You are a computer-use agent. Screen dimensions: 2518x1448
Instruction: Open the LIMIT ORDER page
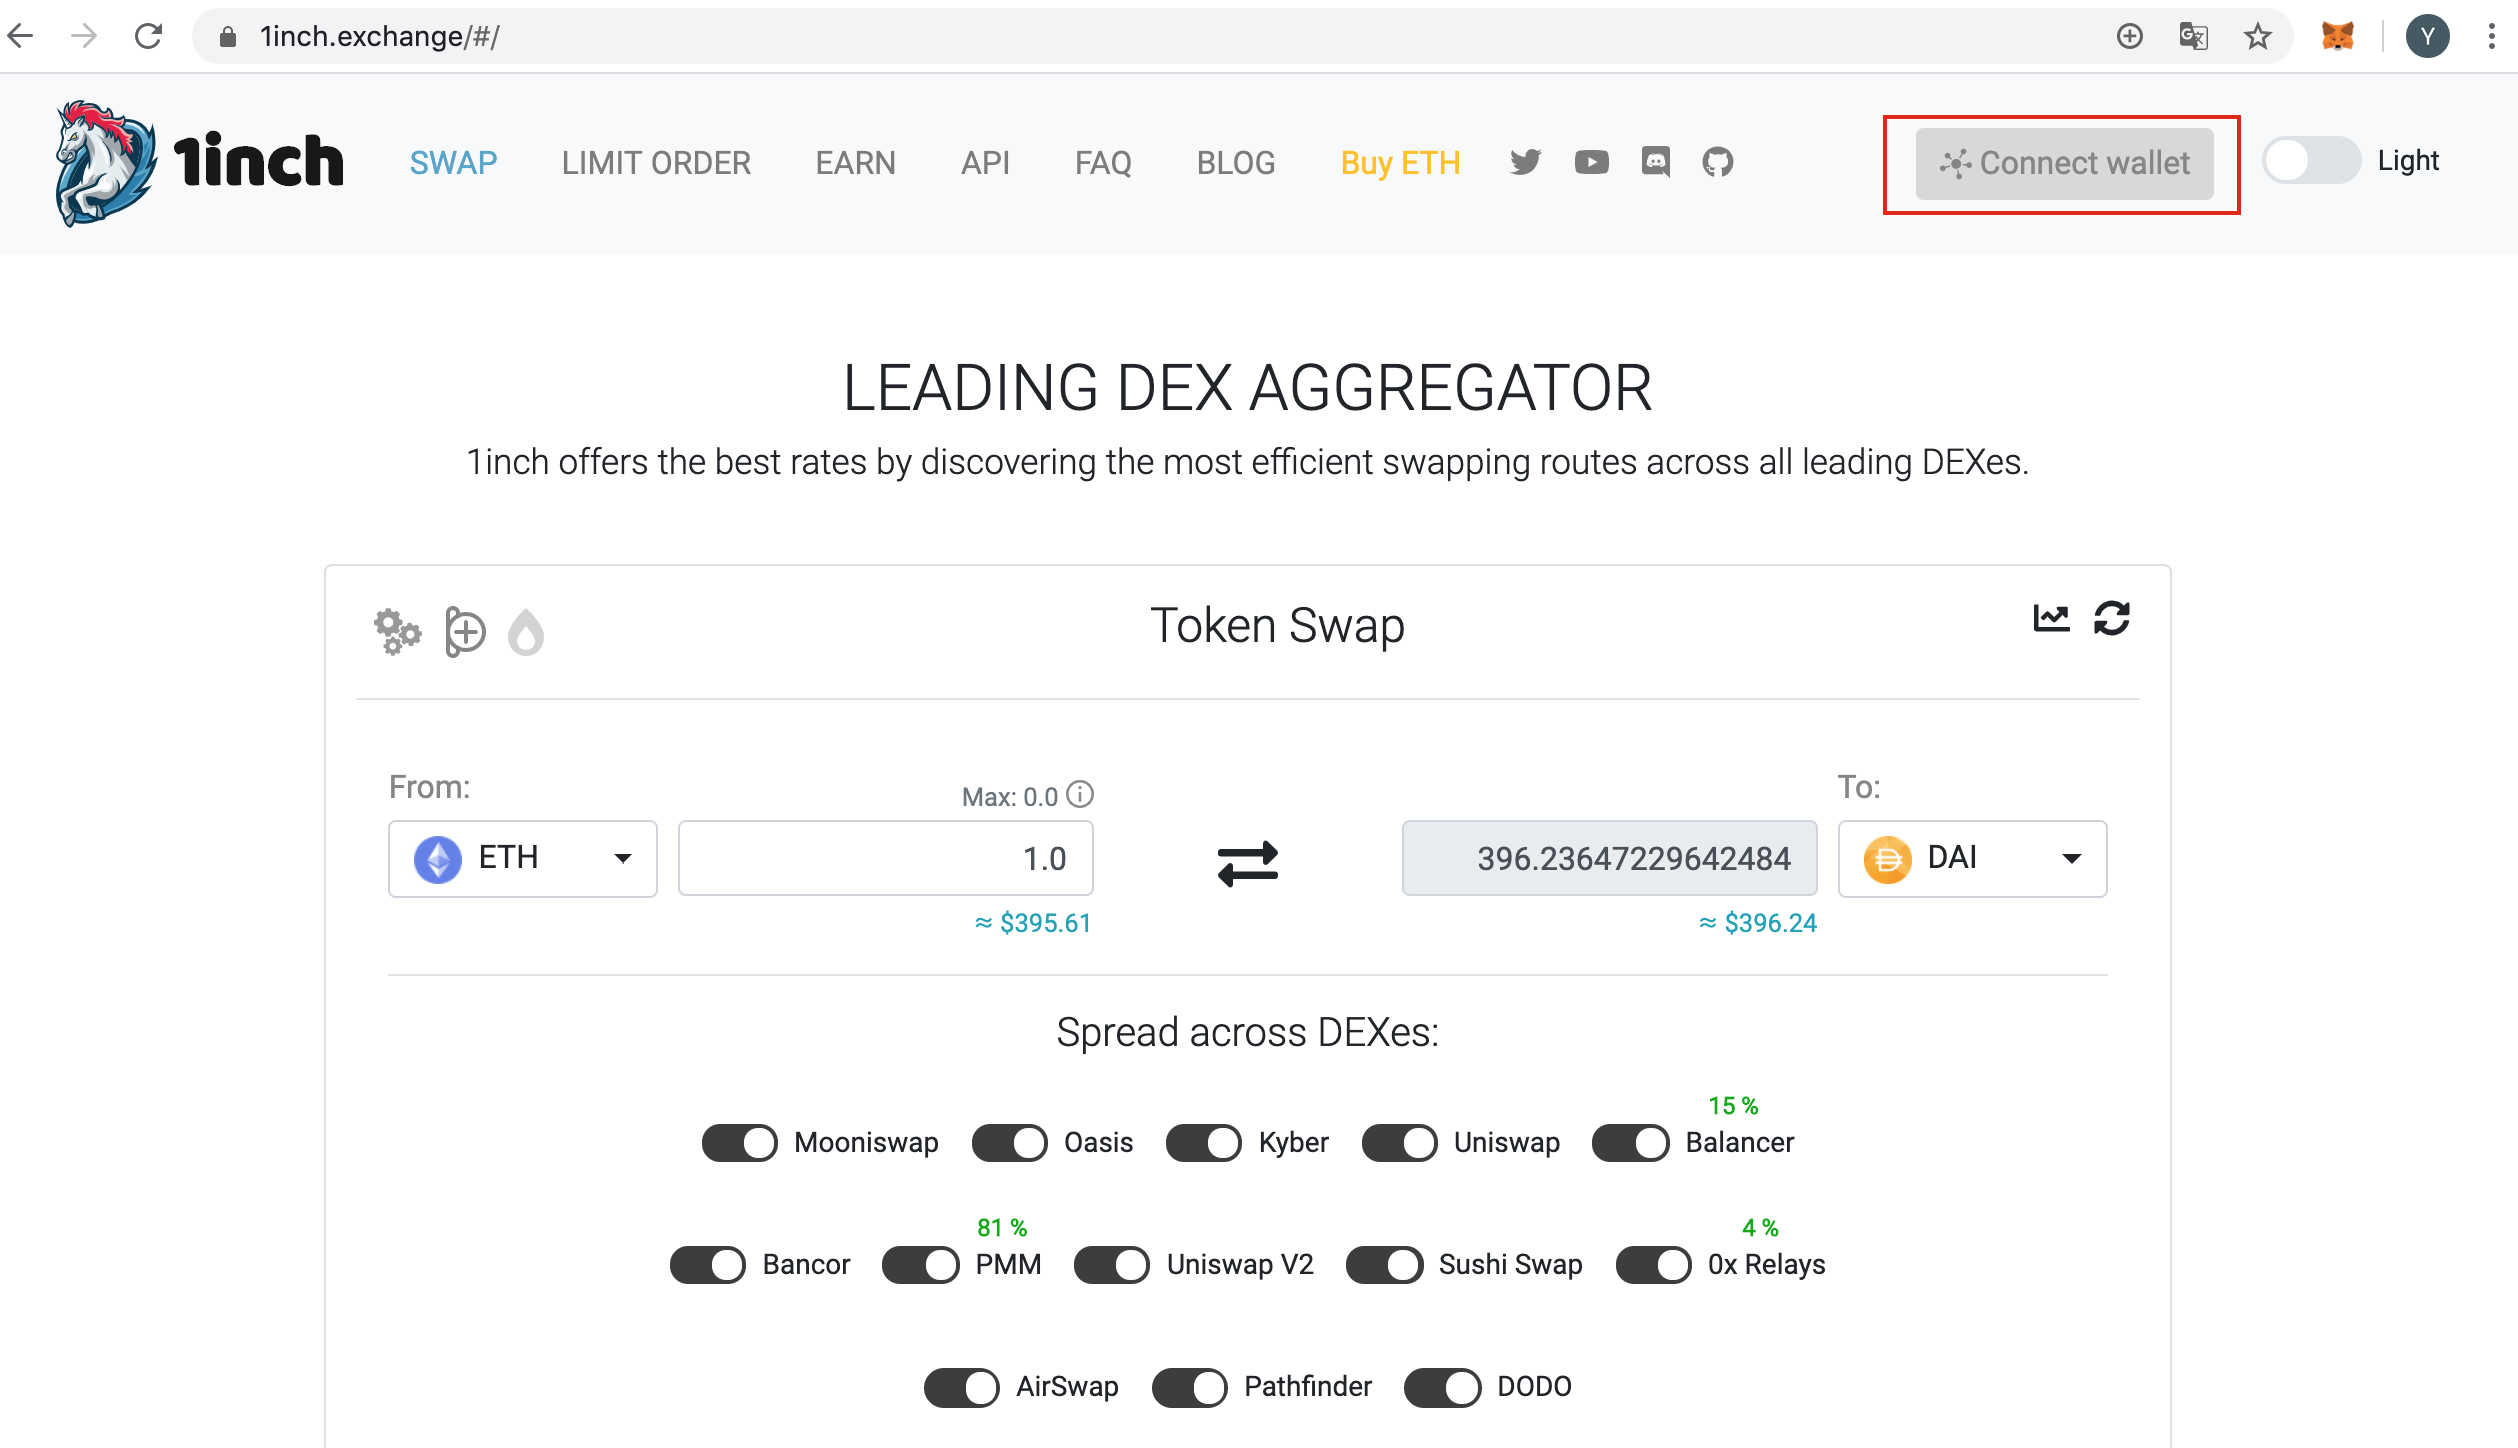[x=656, y=162]
